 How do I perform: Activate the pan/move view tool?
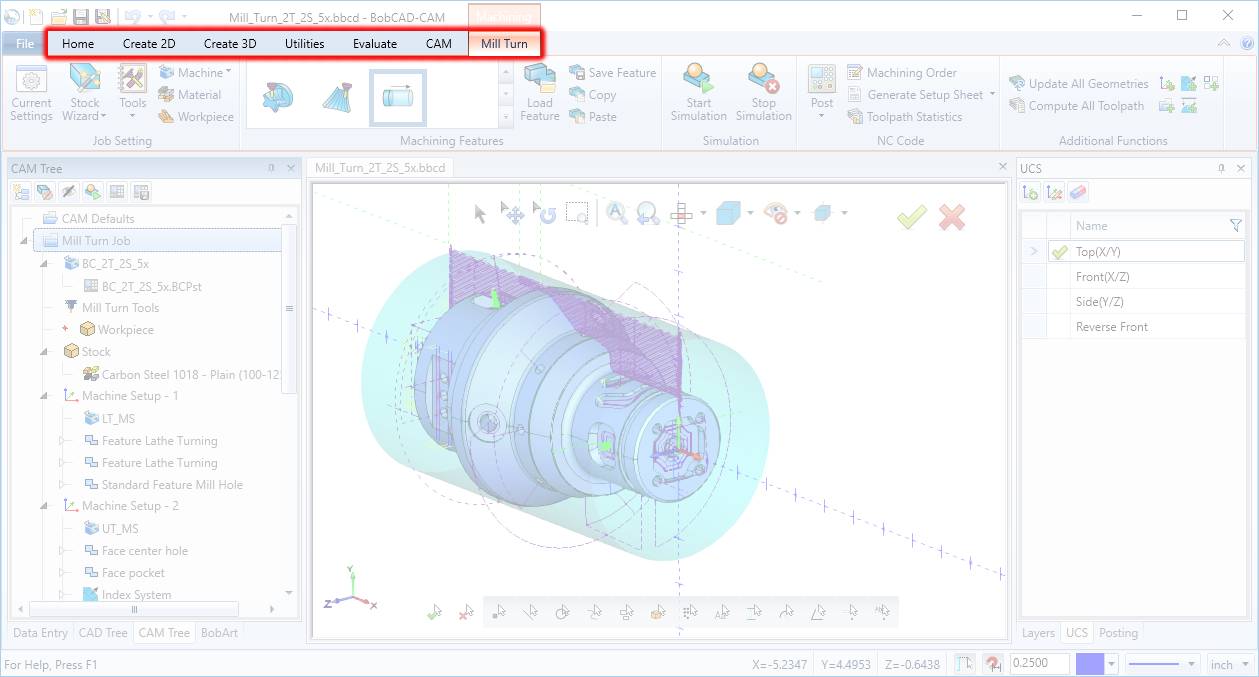coord(513,213)
